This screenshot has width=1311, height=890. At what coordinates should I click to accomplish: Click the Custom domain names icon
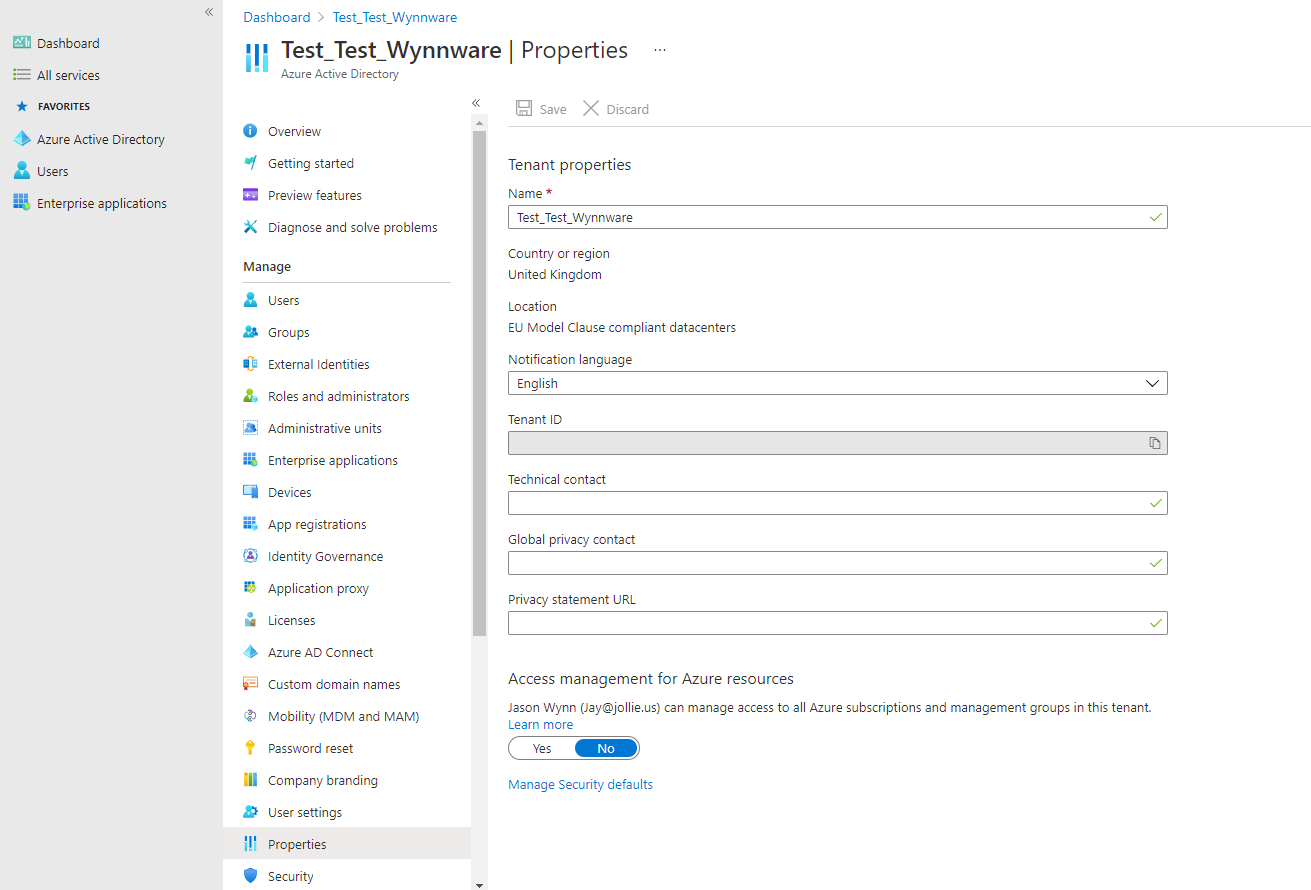250,684
